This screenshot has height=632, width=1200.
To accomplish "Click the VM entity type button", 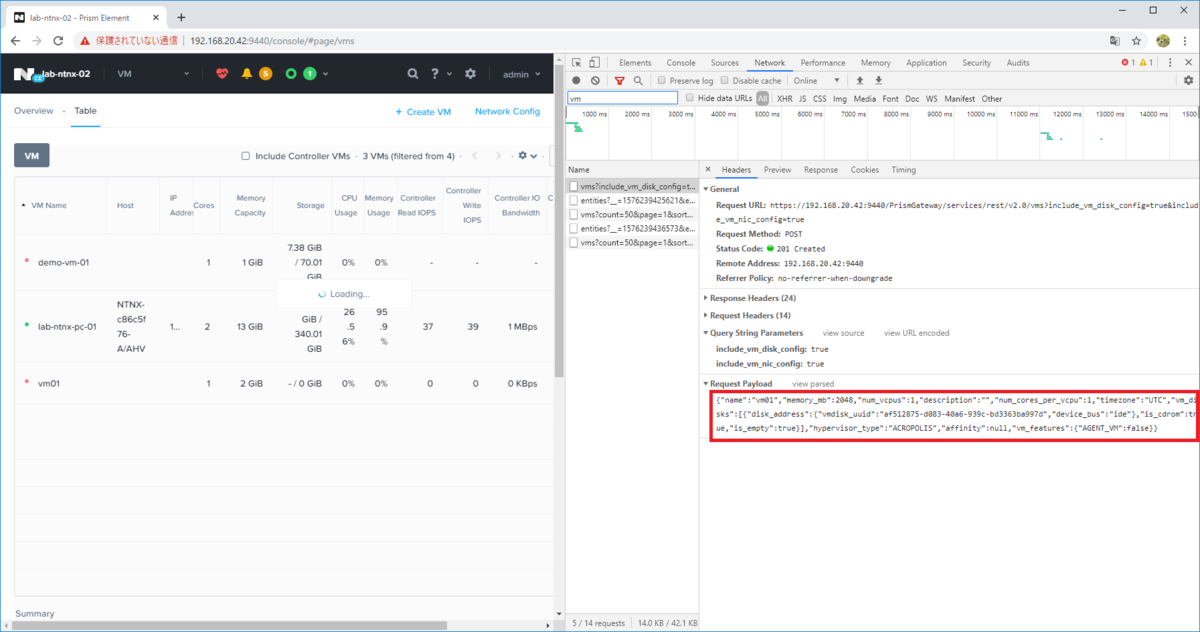I will (32, 156).
